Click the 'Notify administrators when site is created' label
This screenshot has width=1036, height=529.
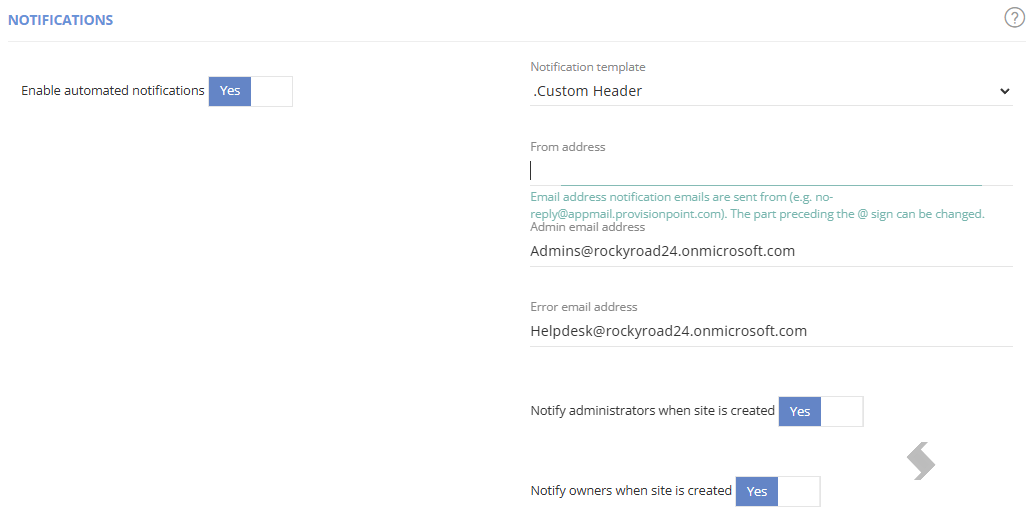(652, 411)
